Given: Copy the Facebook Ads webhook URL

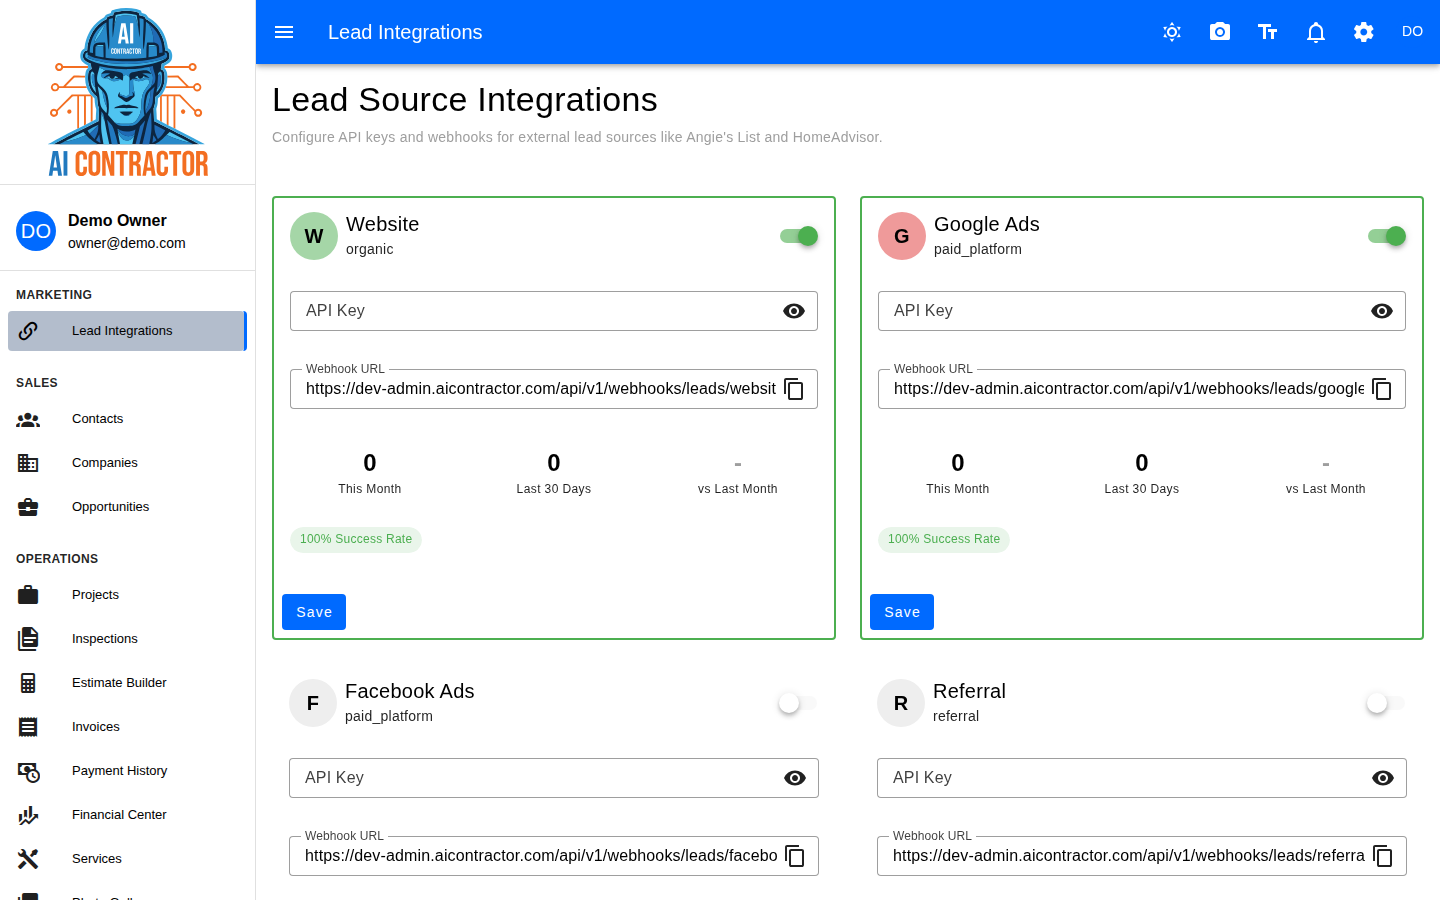Looking at the screenshot, I should (795, 856).
